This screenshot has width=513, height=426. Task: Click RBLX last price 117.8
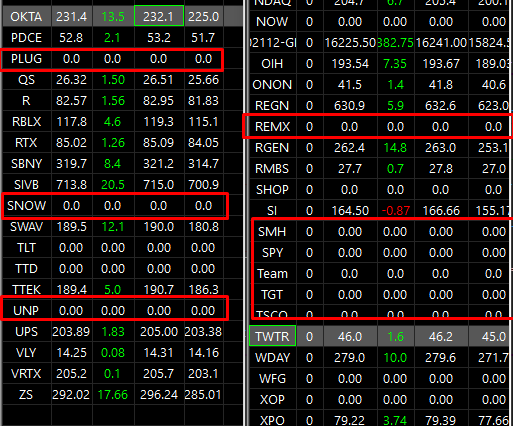click(x=71, y=122)
